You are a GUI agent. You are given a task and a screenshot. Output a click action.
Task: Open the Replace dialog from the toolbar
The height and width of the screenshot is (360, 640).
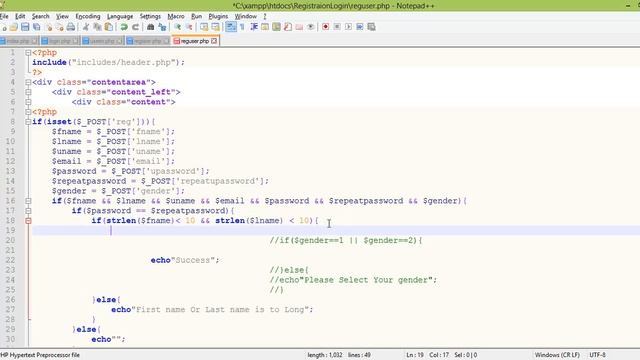[162, 27]
